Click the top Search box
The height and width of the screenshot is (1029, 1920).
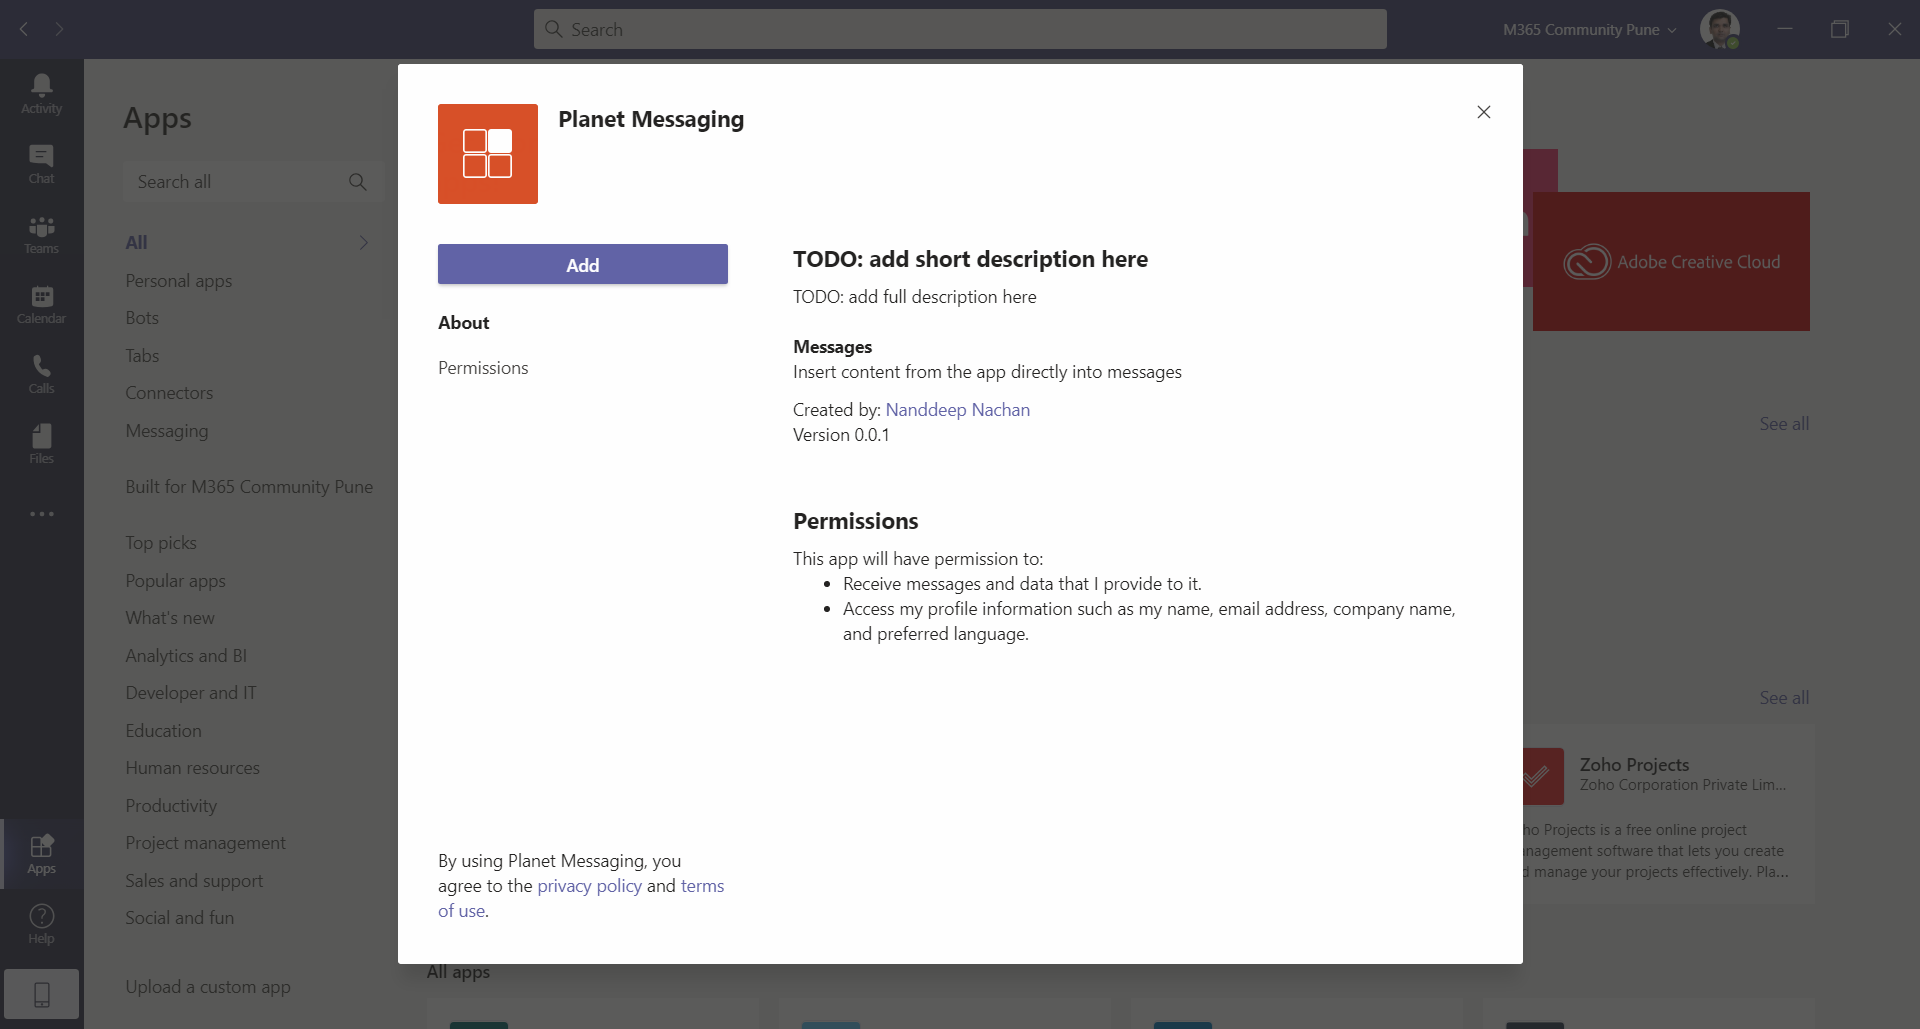click(960, 30)
